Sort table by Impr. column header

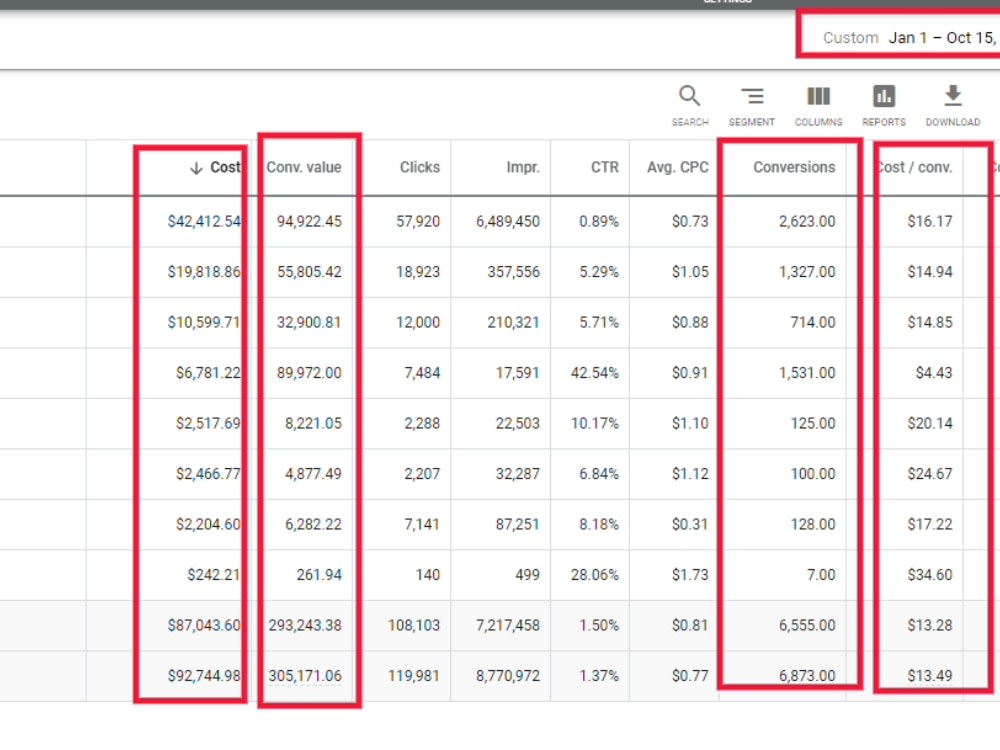(x=523, y=167)
